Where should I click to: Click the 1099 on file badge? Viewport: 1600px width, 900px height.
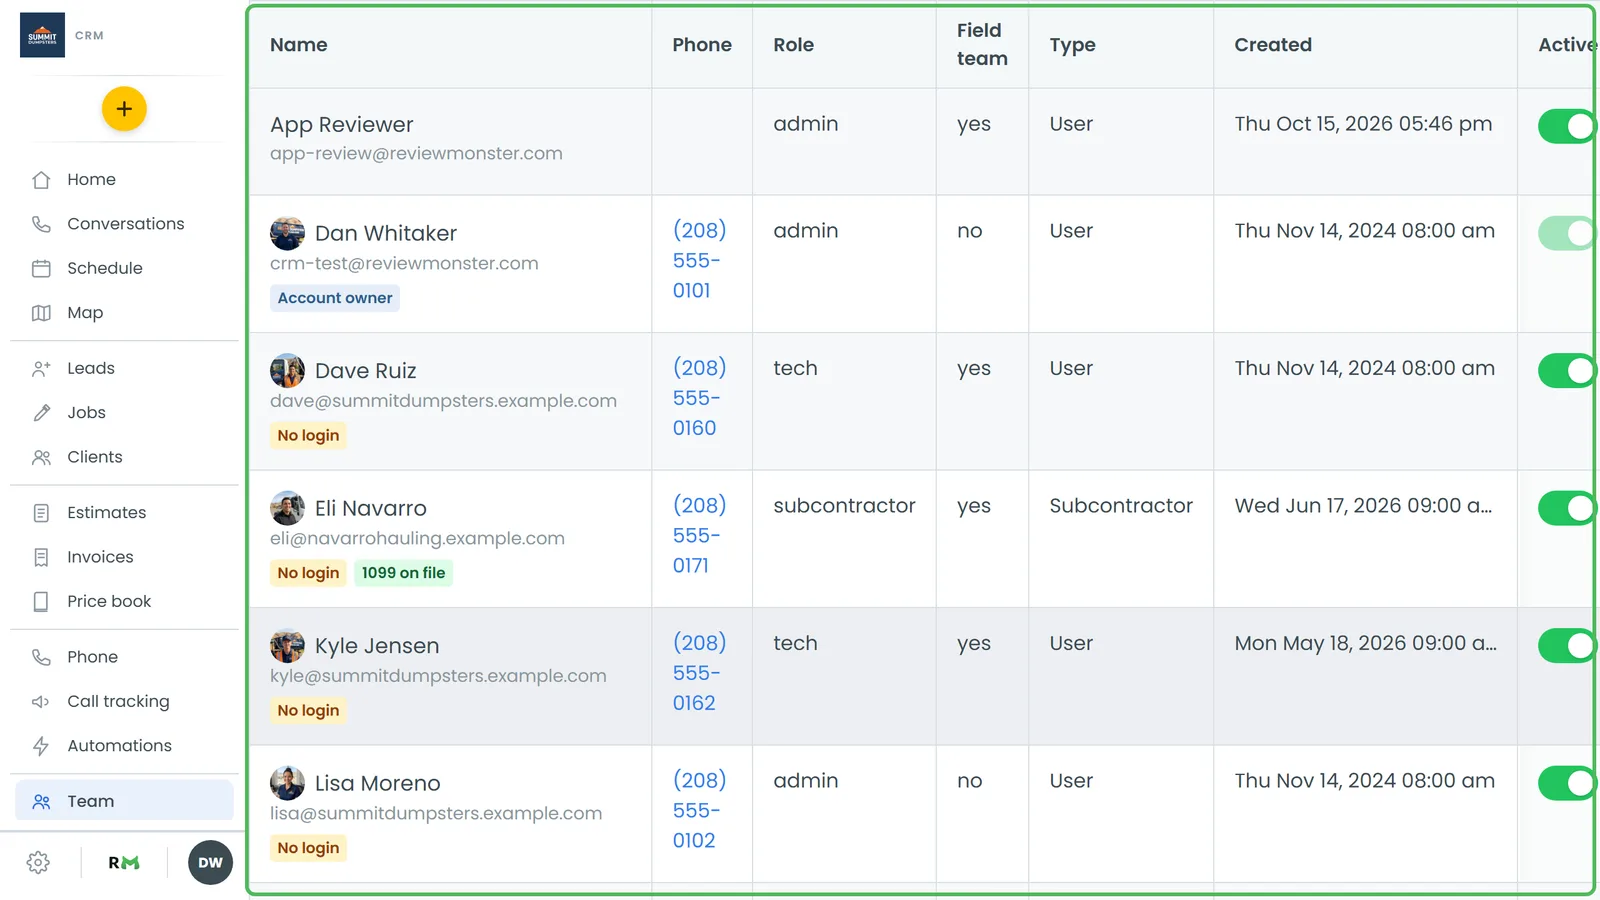click(403, 573)
